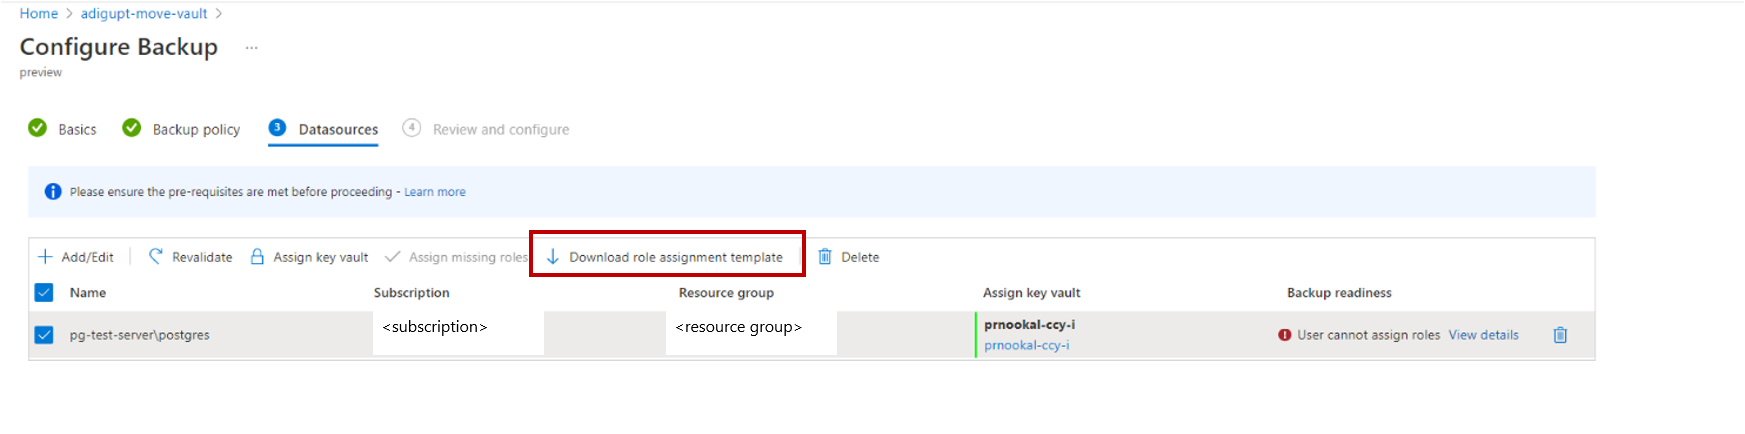Click the blue info icon in the banner

[53, 192]
